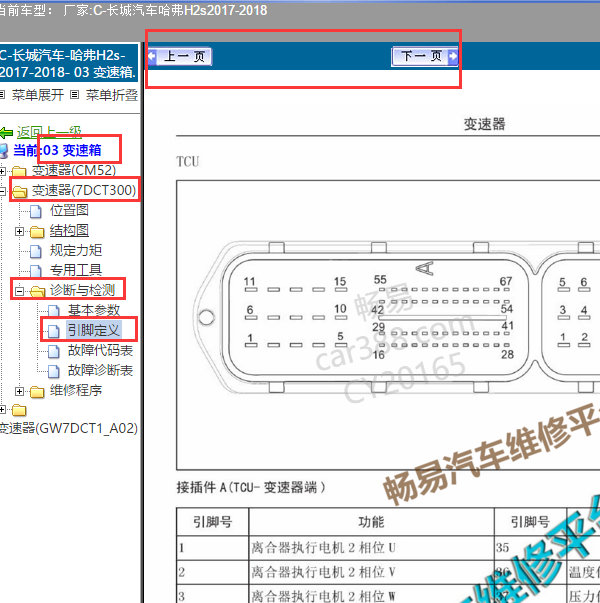
Task: Open the 基本参数 page
Action: pos(94,310)
